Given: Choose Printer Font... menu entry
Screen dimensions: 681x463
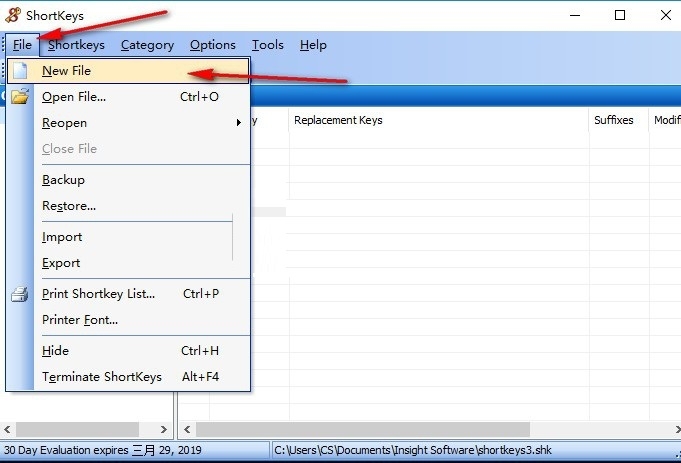Looking at the screenshot, I should tap(128, 320).
